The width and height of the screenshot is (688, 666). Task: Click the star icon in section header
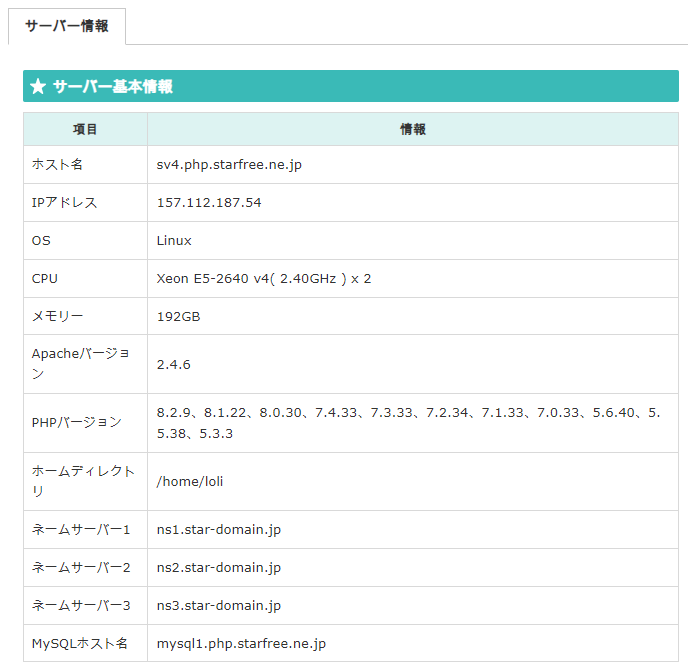click(38, 87)
